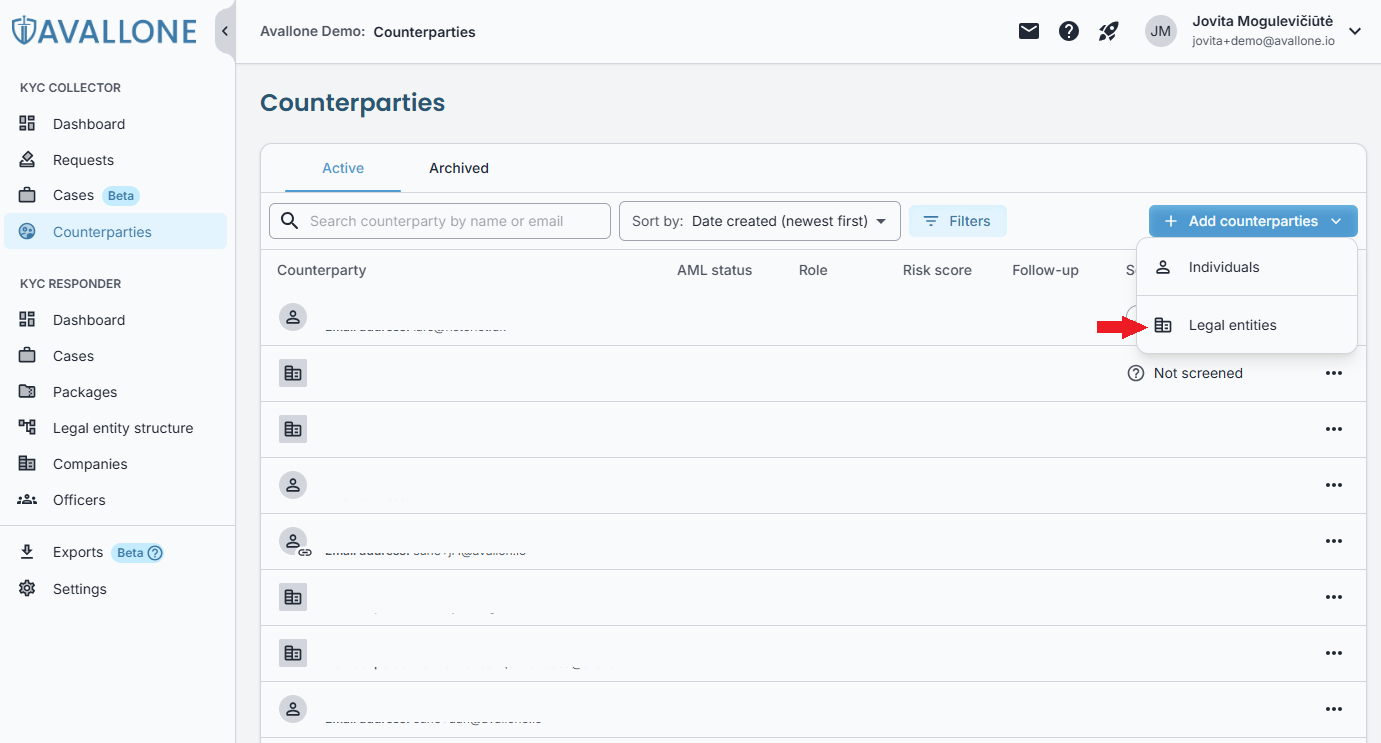1381x743 pixels.
Task: Click Counterparties breadcrumb in top bar
Action: tap(424, 32)
